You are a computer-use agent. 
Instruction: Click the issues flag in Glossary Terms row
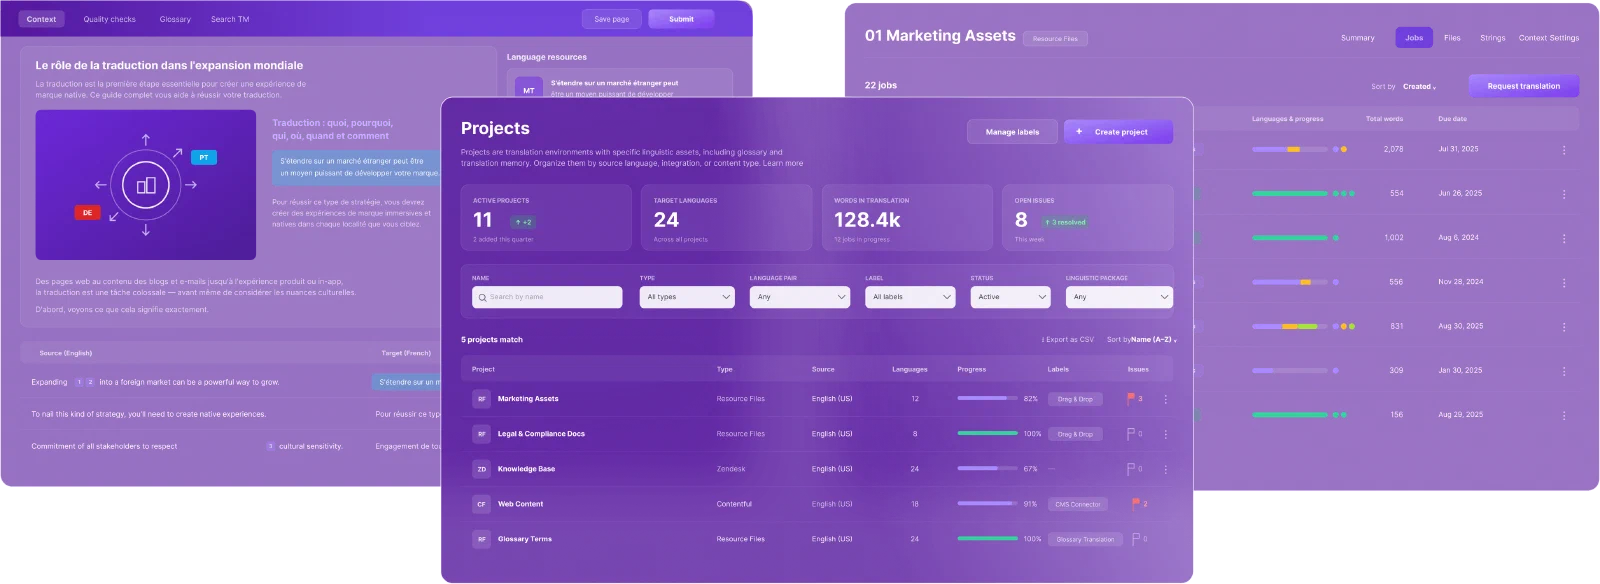tap(1136, 538)
